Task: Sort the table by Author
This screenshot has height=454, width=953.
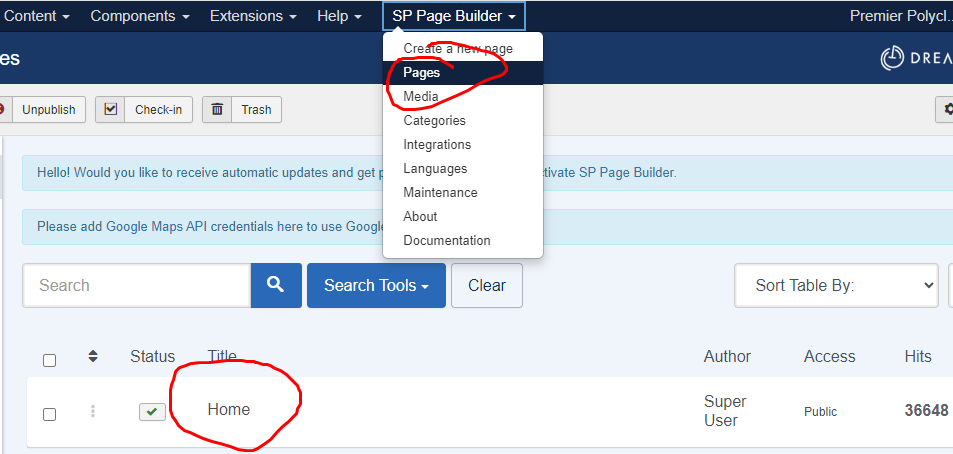Action: pos(728,356)
